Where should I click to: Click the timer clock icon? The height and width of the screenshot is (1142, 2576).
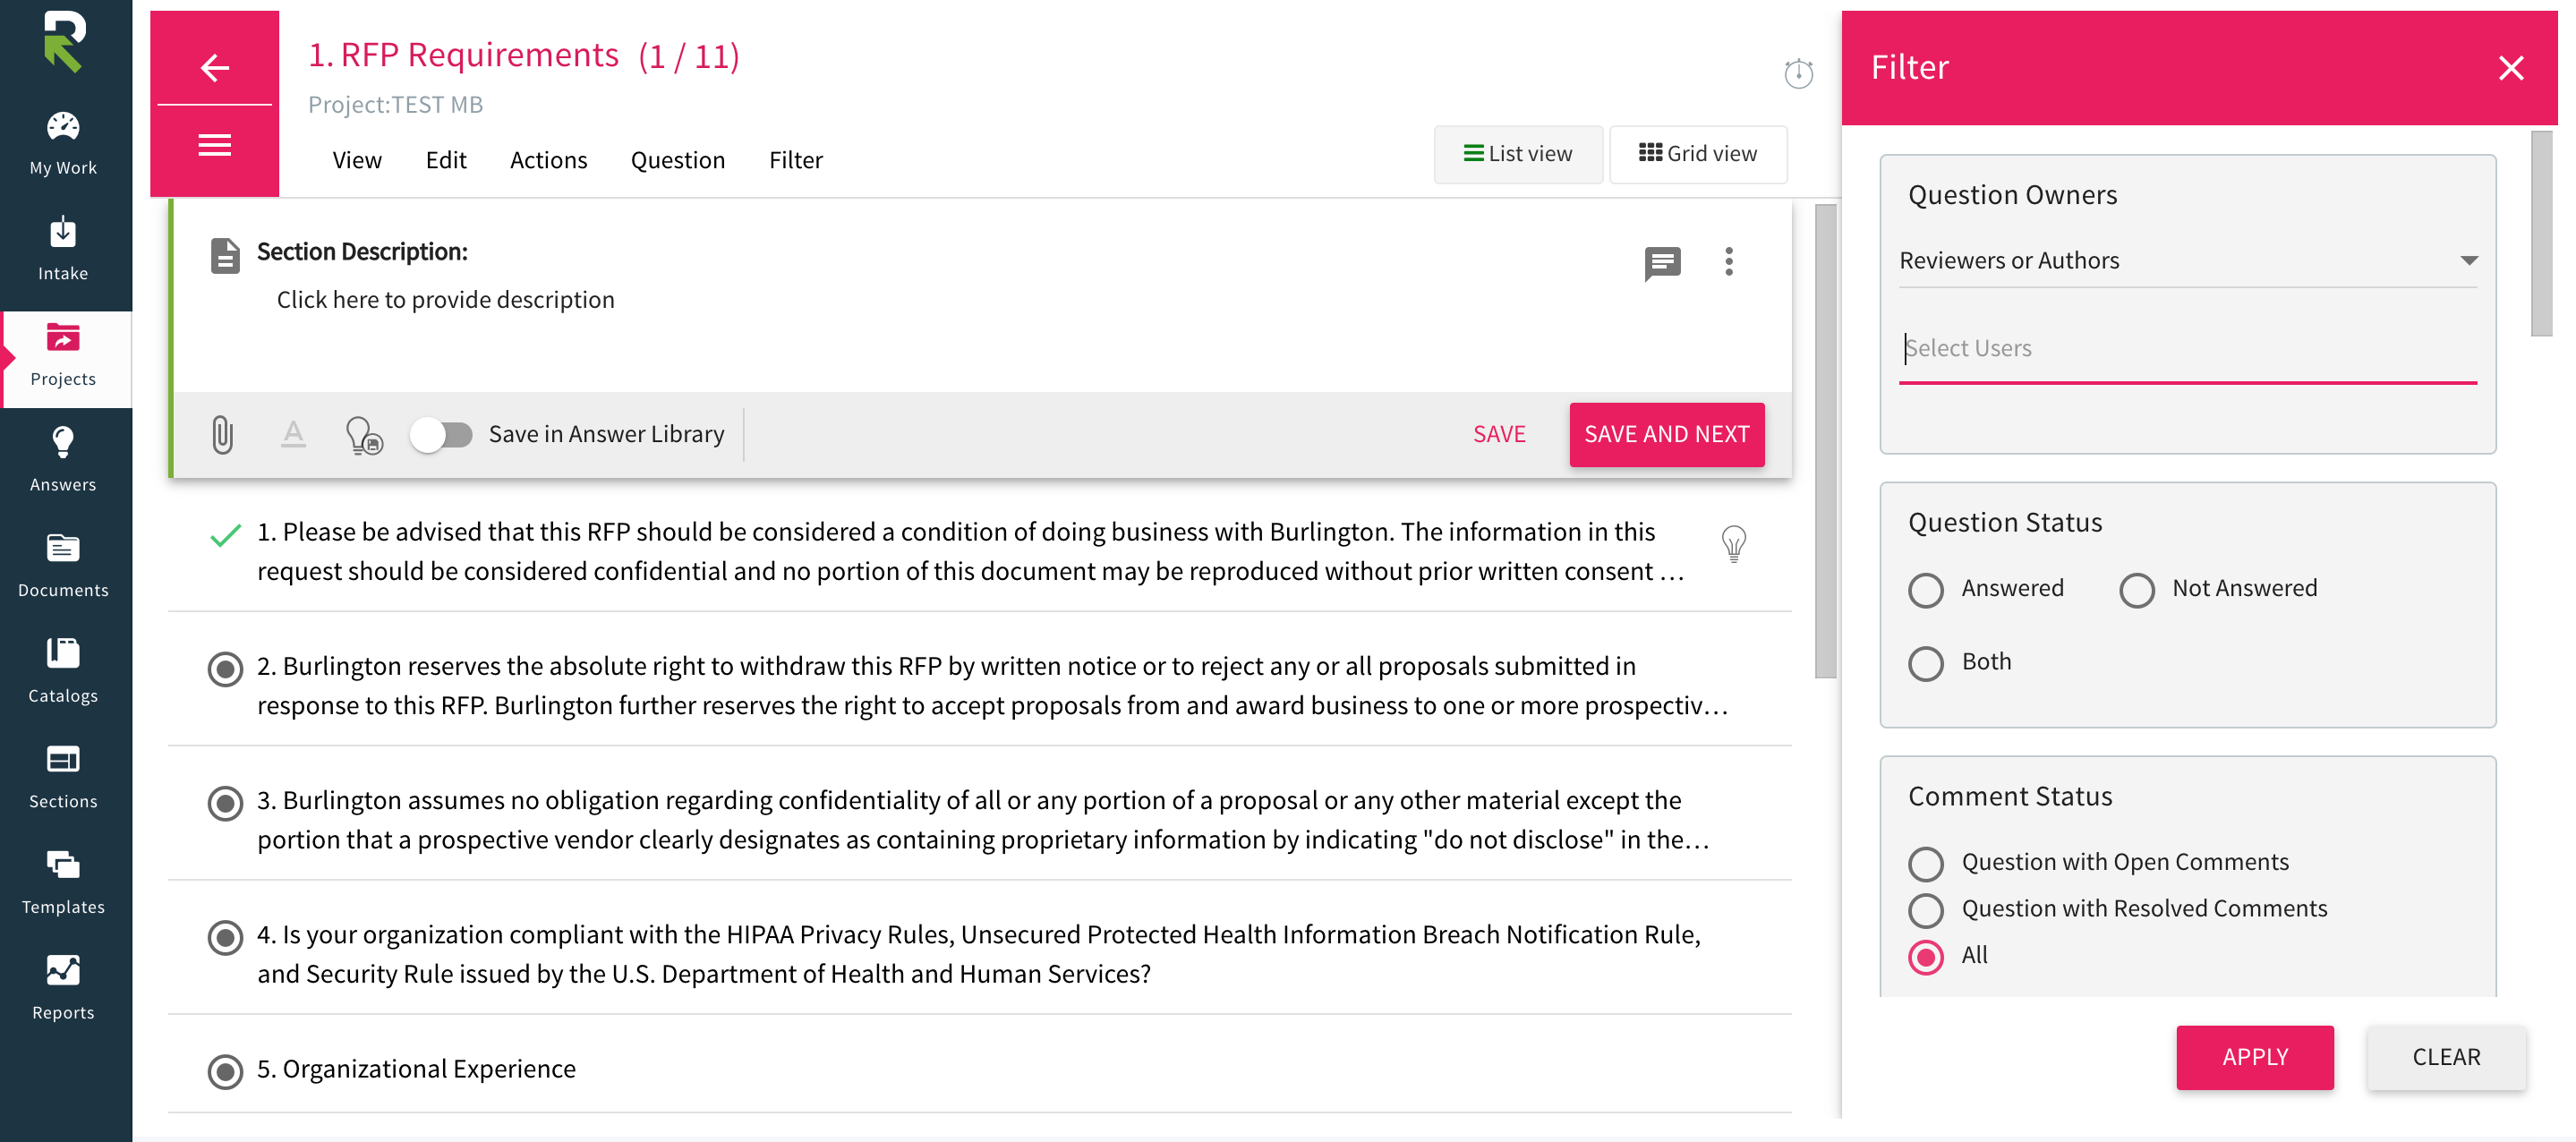click(x=1798, y=73)
